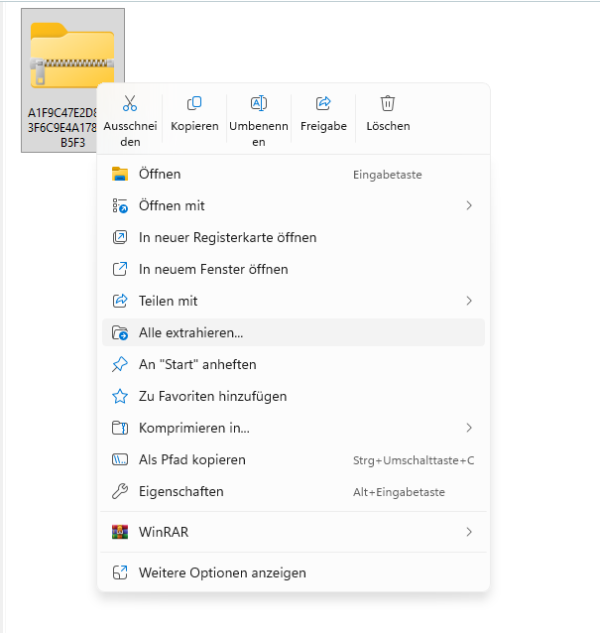
Task: Click the star icon beside Favoriten
Action: pyautogui.click(x=120, y=396)
